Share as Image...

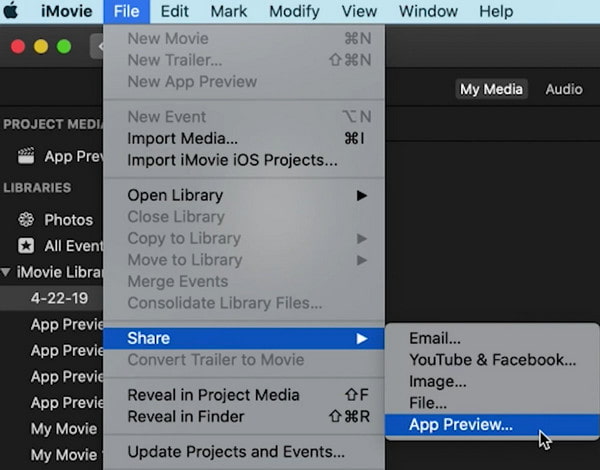click(x=492, y=382)
